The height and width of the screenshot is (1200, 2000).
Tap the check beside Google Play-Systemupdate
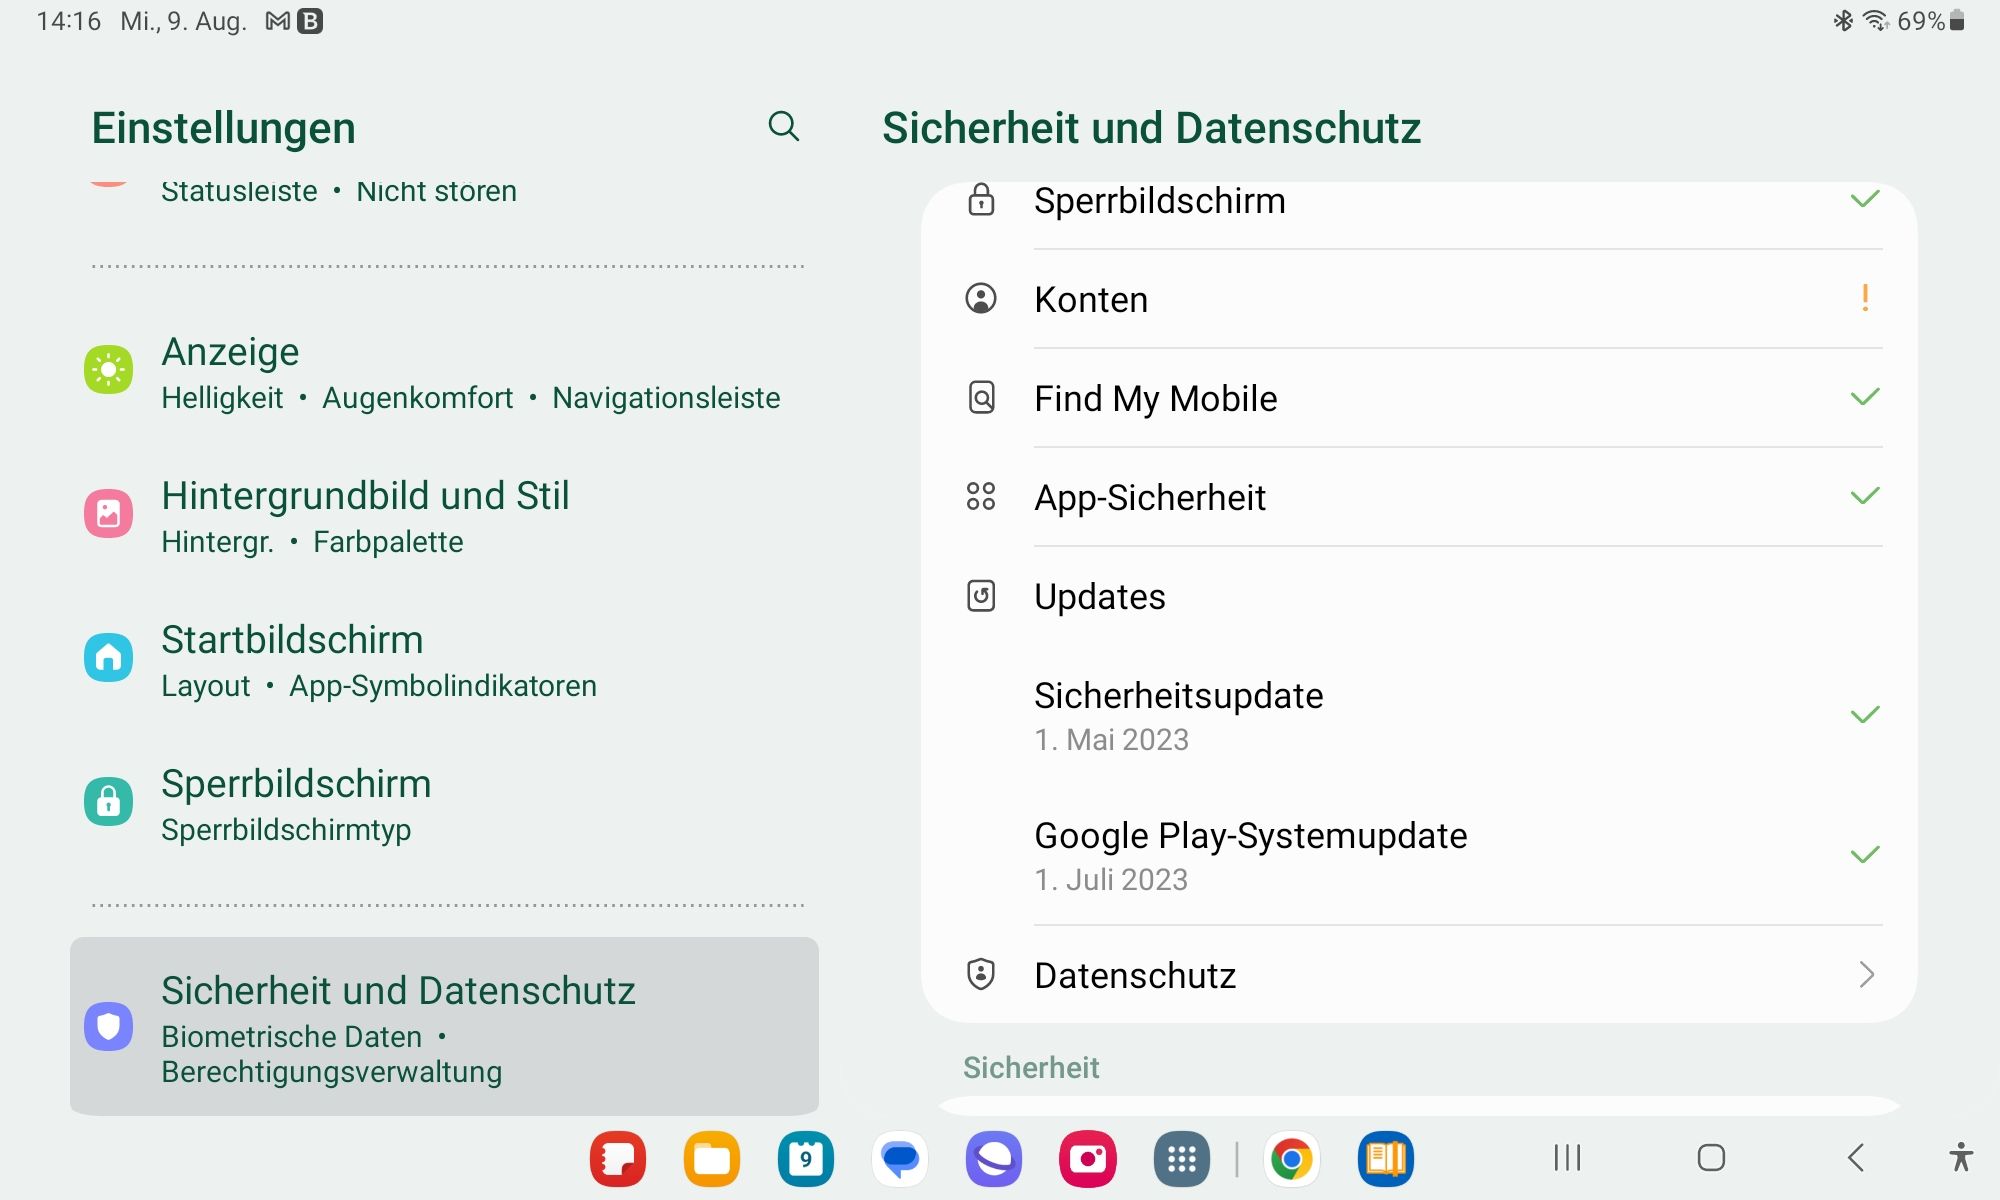tap(1864, 855)
